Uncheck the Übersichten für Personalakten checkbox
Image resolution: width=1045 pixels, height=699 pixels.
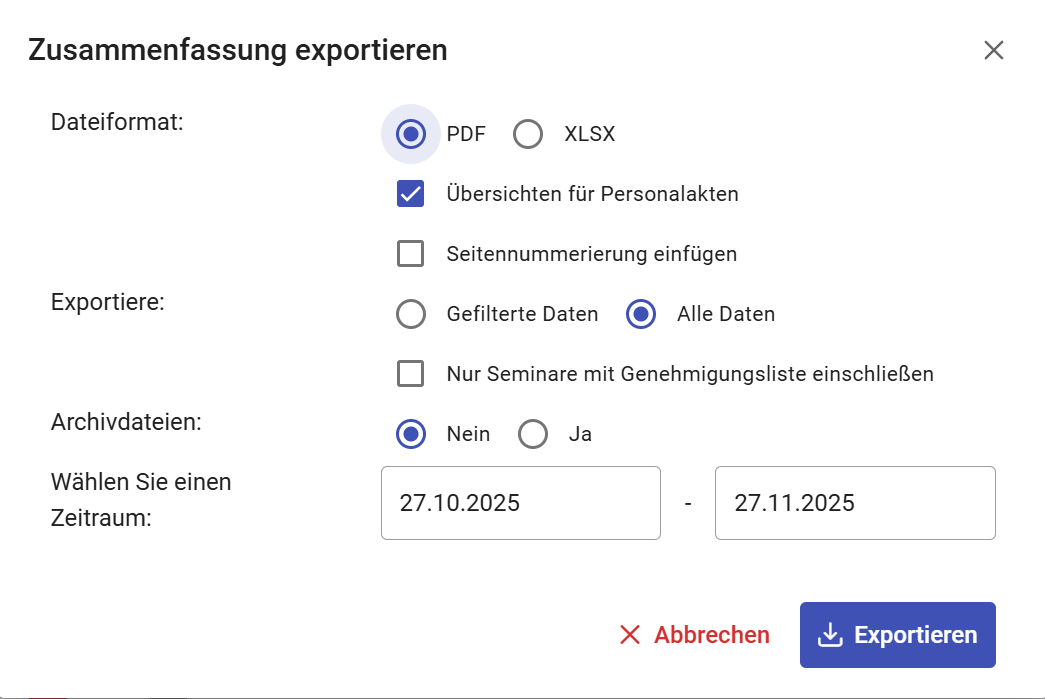[x=411, y=194]
